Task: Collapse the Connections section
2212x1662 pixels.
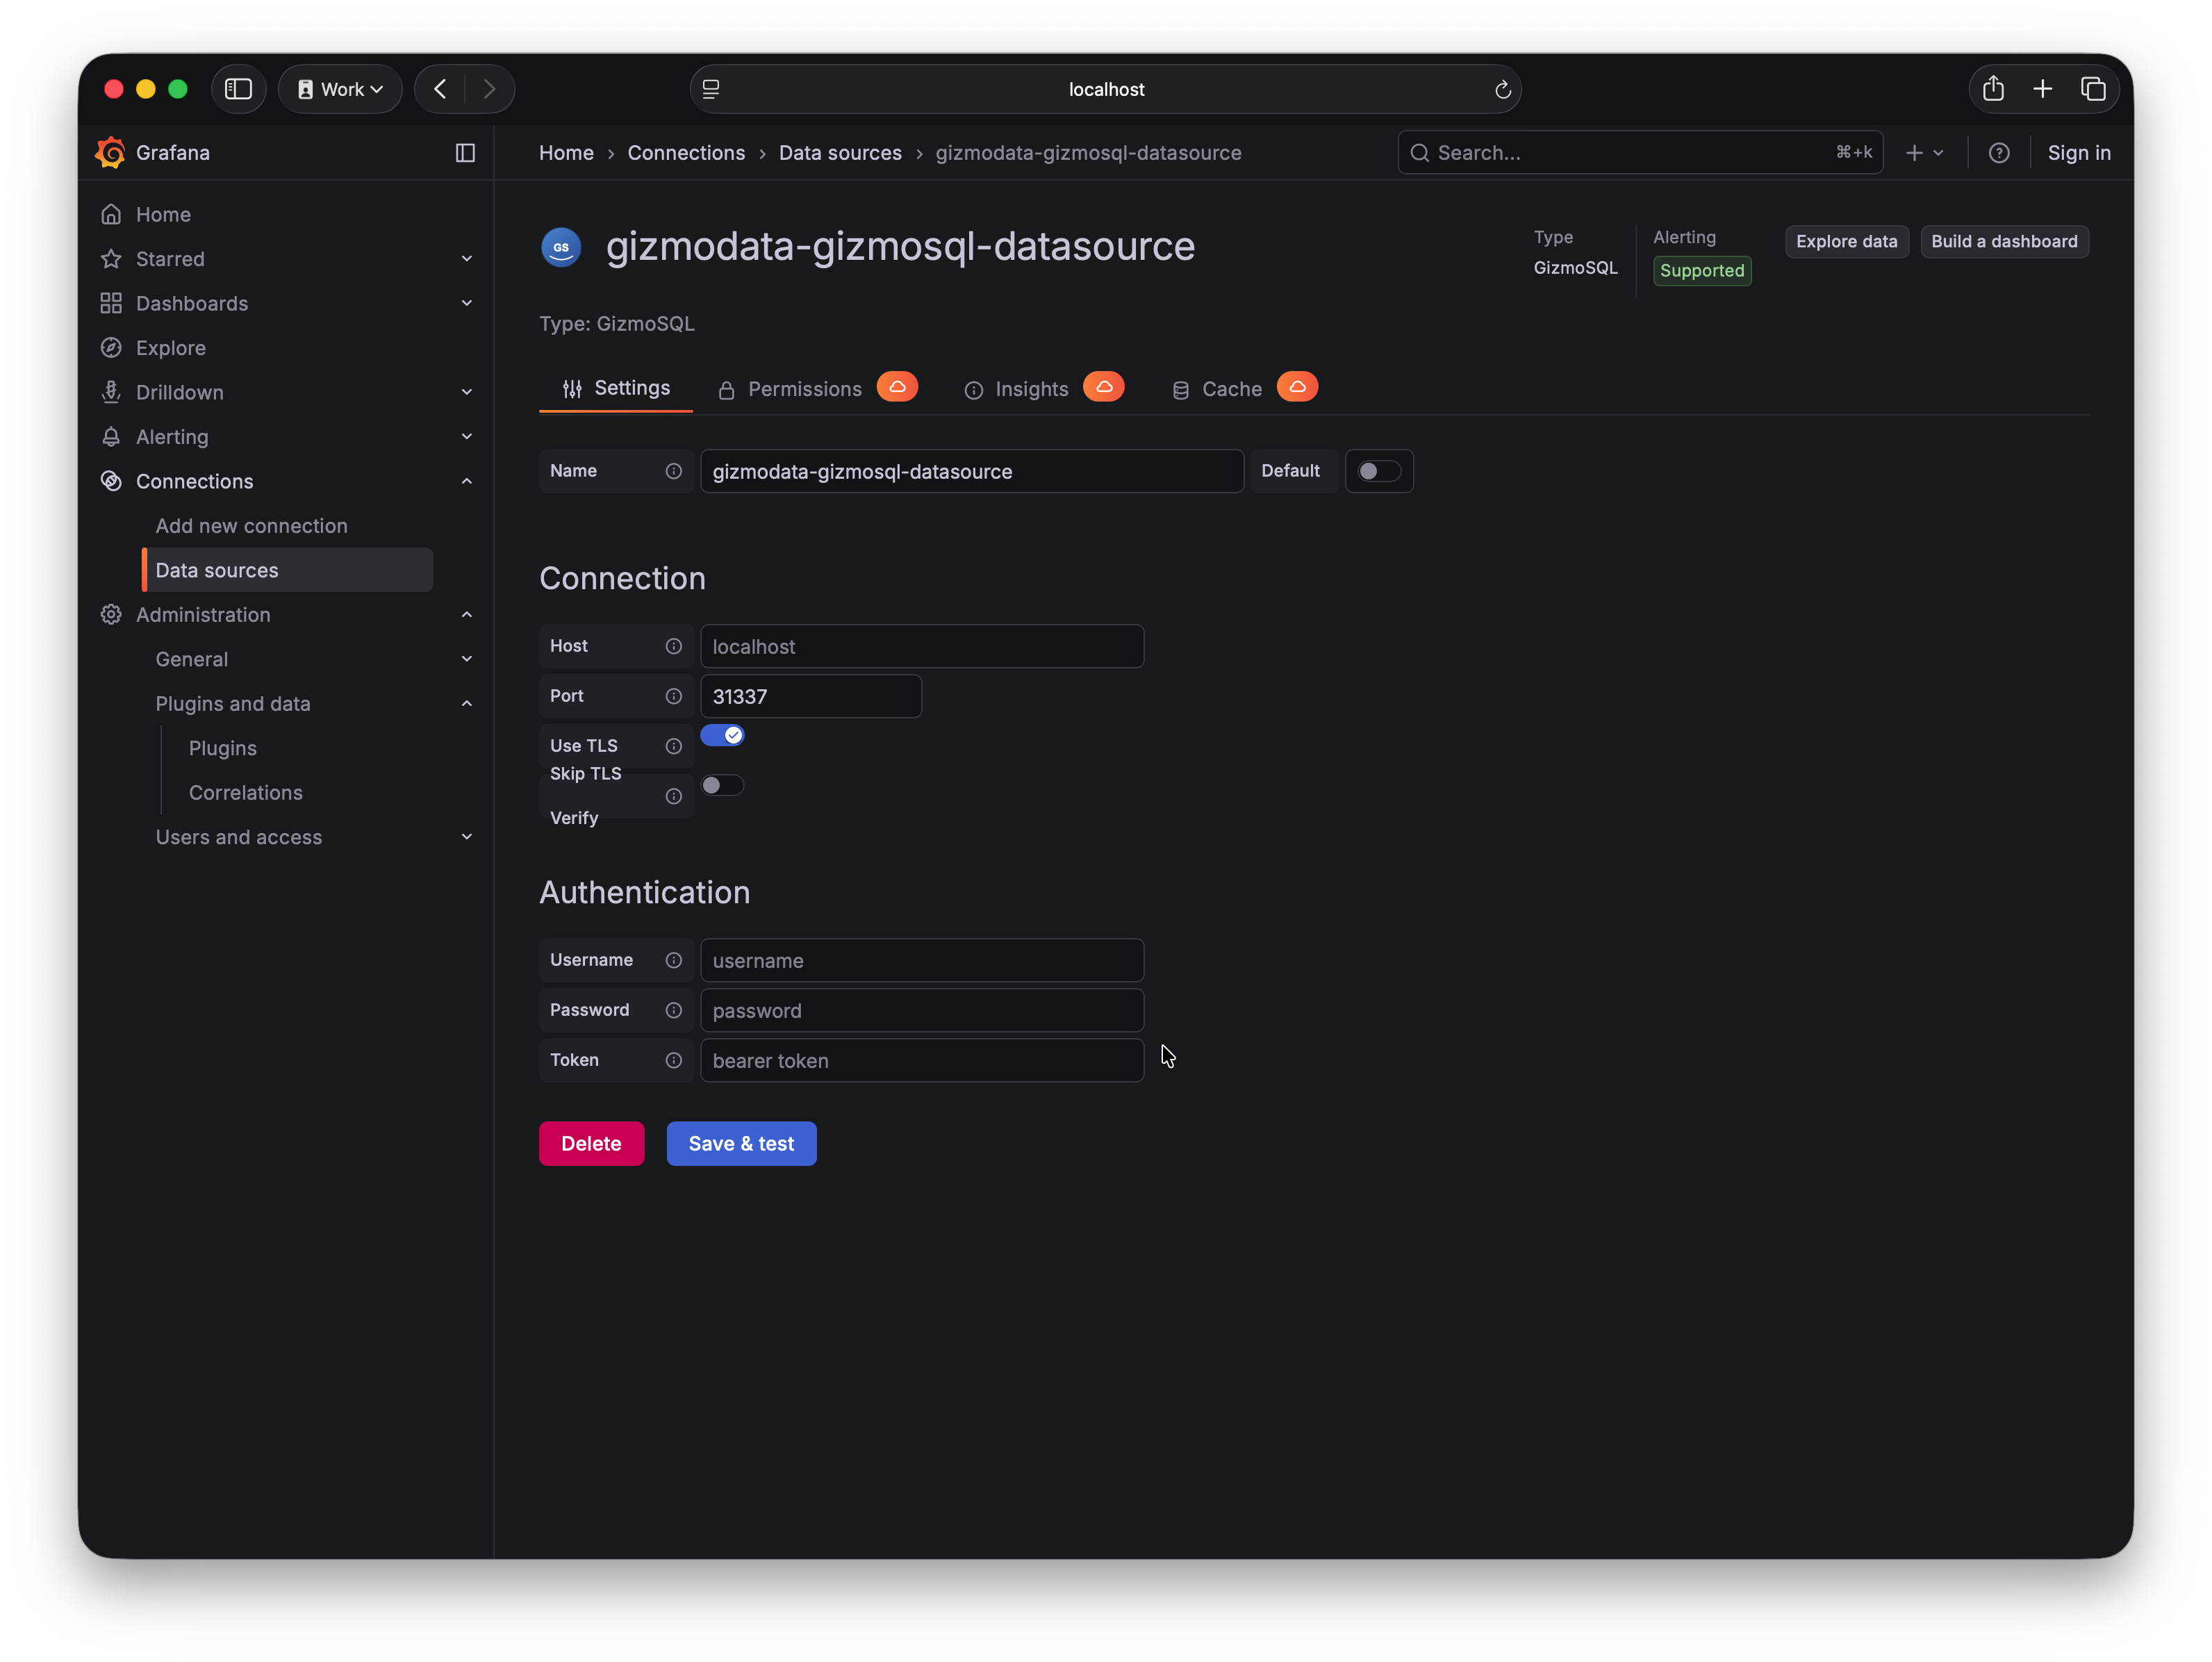Action: 466,481
